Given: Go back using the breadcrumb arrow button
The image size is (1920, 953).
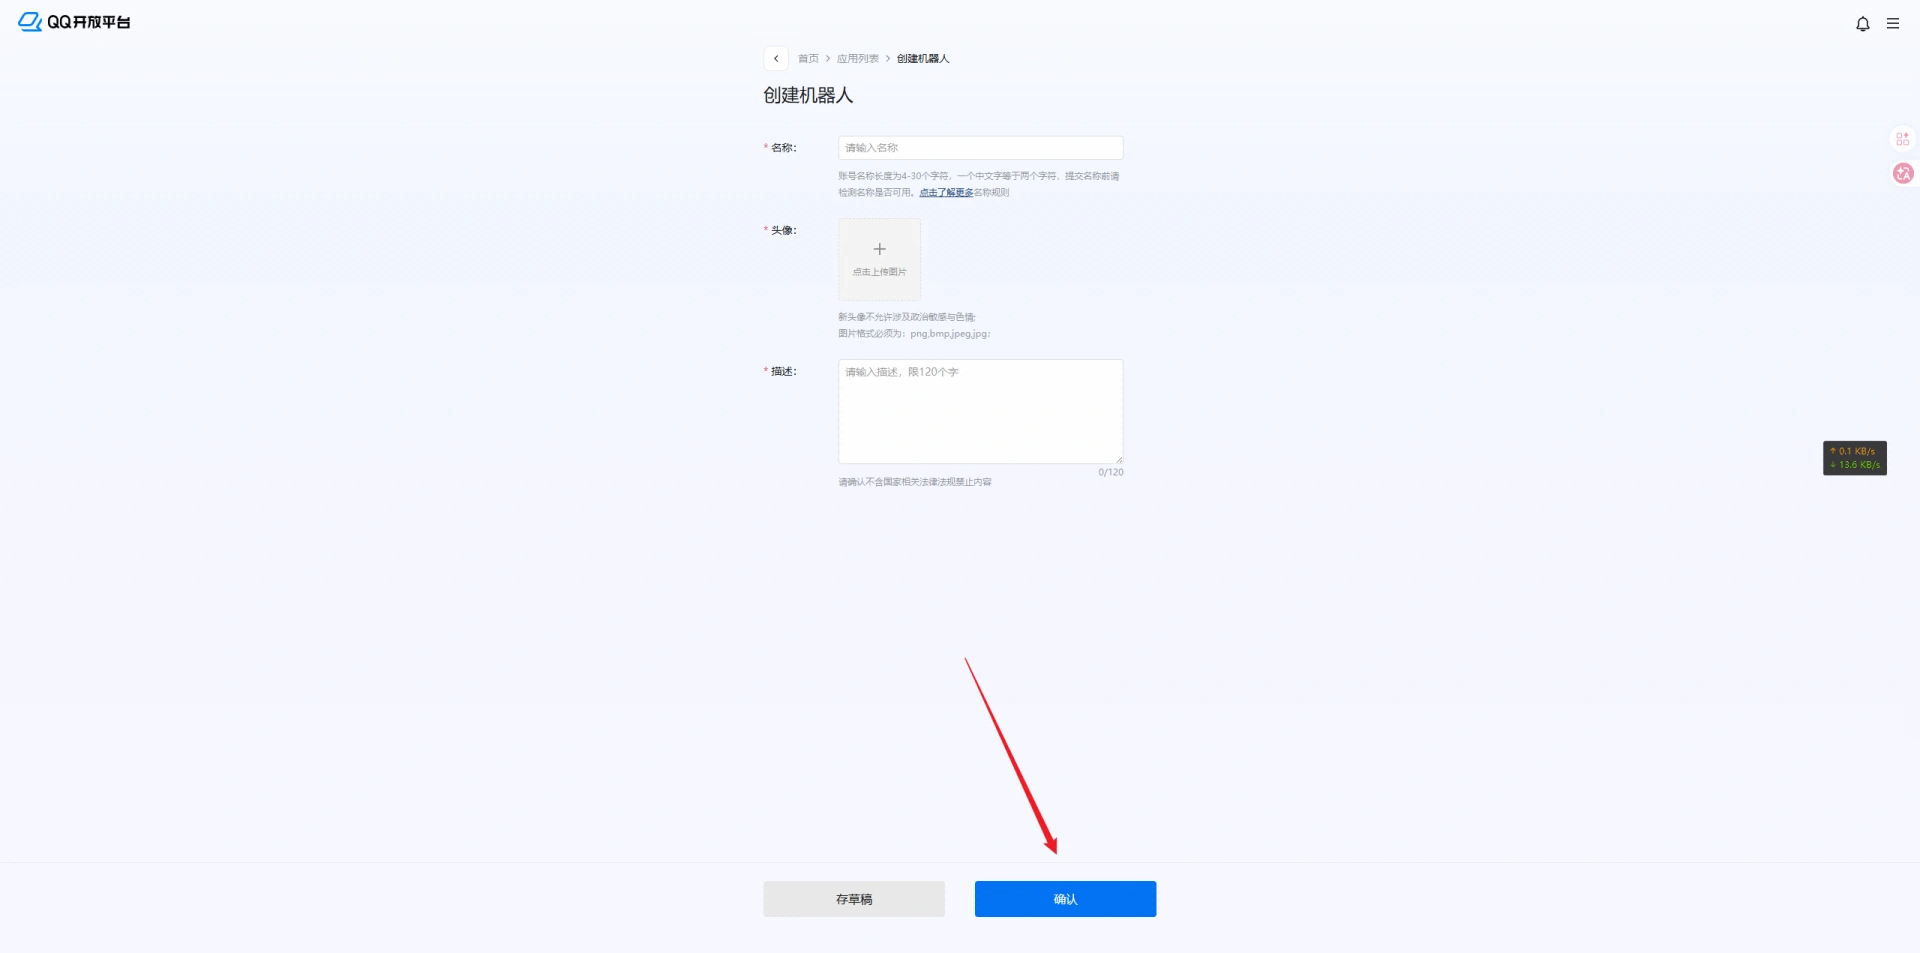Looking at the screenshot, I should pyautogui.click(x=776, y=59).
